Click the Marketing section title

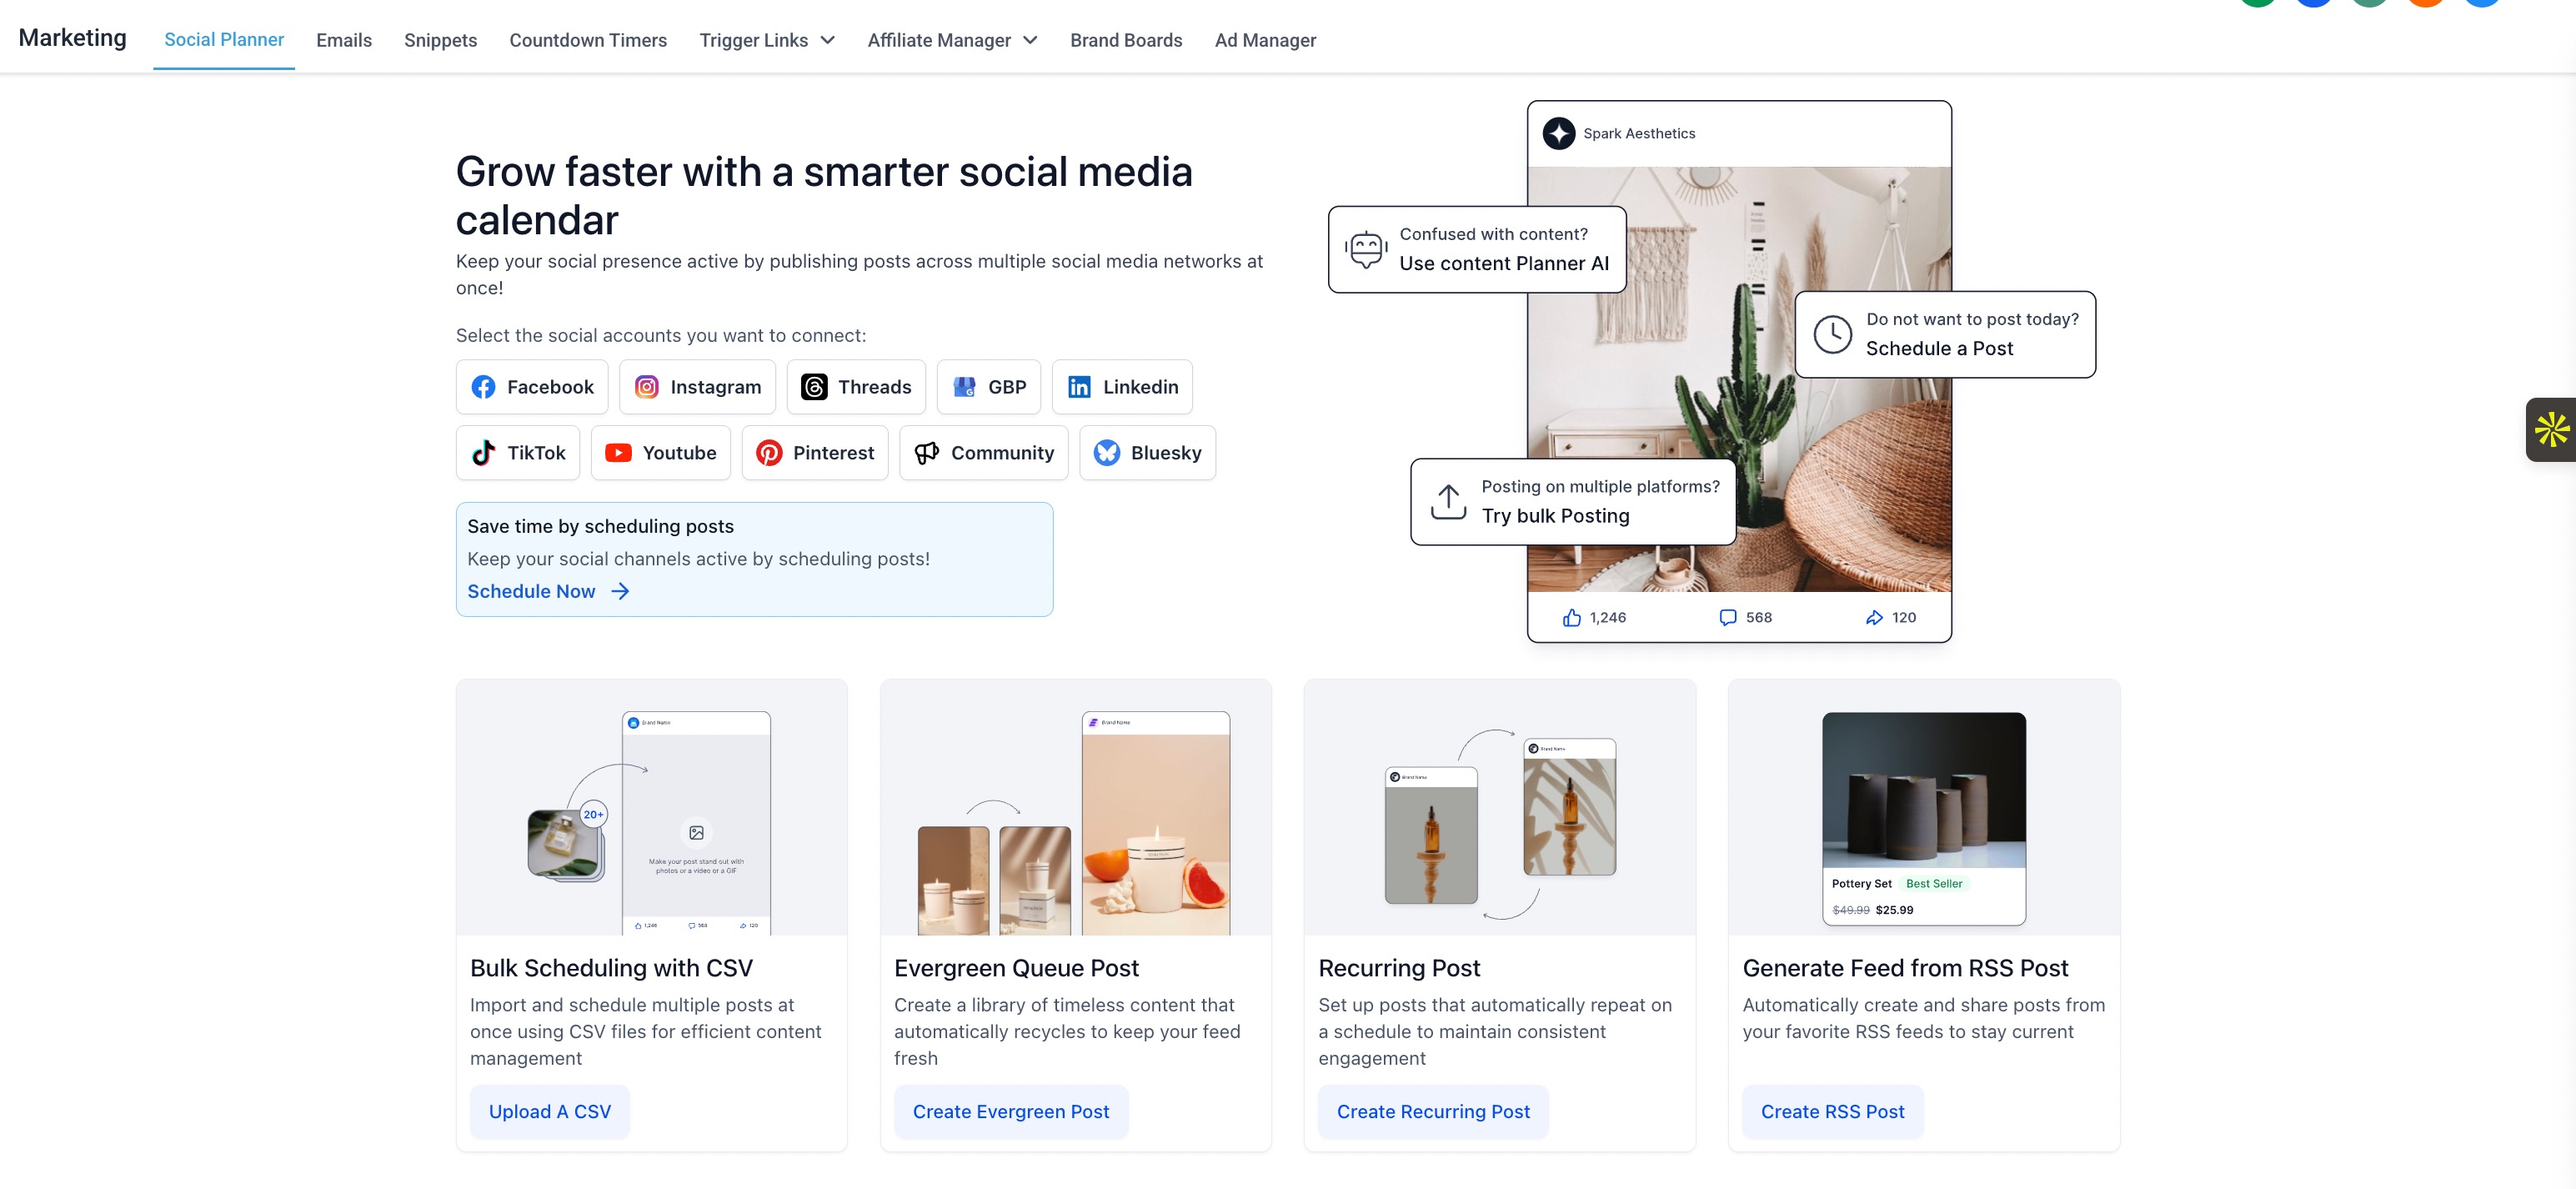[72, 38]
